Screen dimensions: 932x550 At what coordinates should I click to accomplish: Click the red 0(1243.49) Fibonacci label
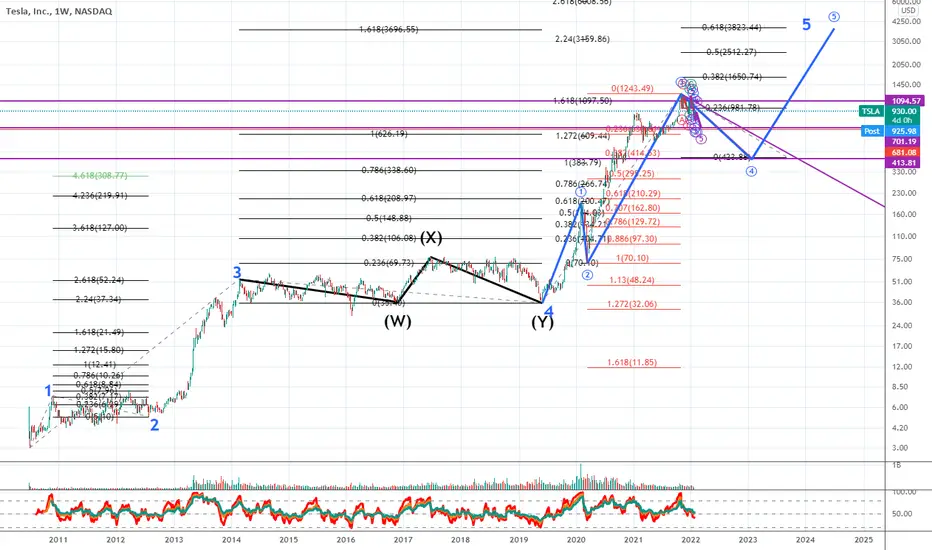click(632, 89)
